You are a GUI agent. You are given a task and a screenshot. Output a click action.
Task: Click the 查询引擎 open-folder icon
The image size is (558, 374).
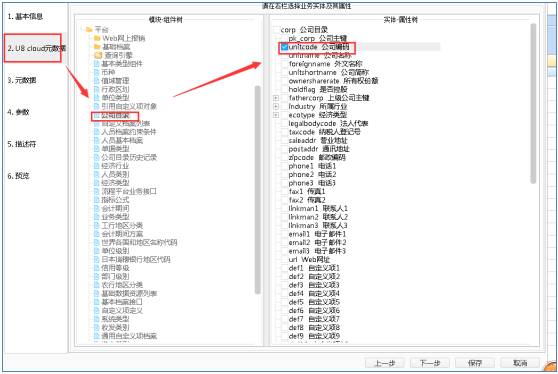(98, 55)
